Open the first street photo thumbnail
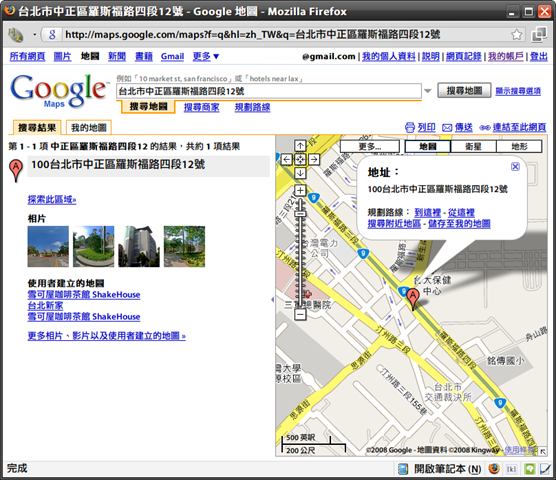 pos(48,246)
